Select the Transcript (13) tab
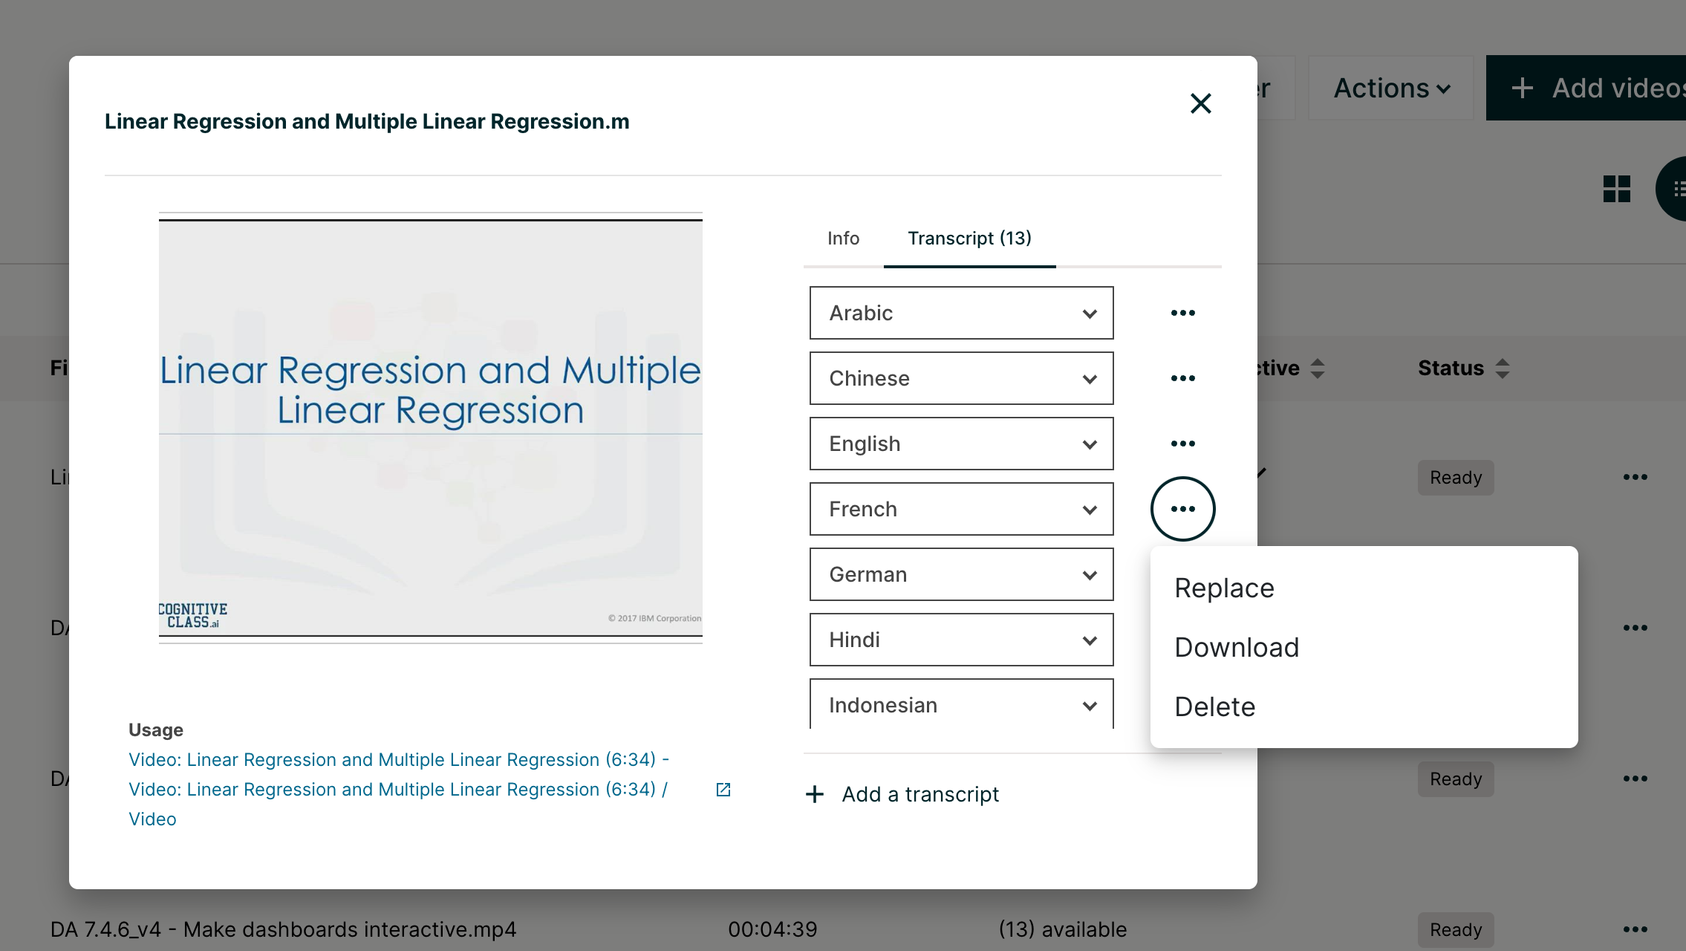The height and width of the screenshot is (951, 1686). click(969, 238)
